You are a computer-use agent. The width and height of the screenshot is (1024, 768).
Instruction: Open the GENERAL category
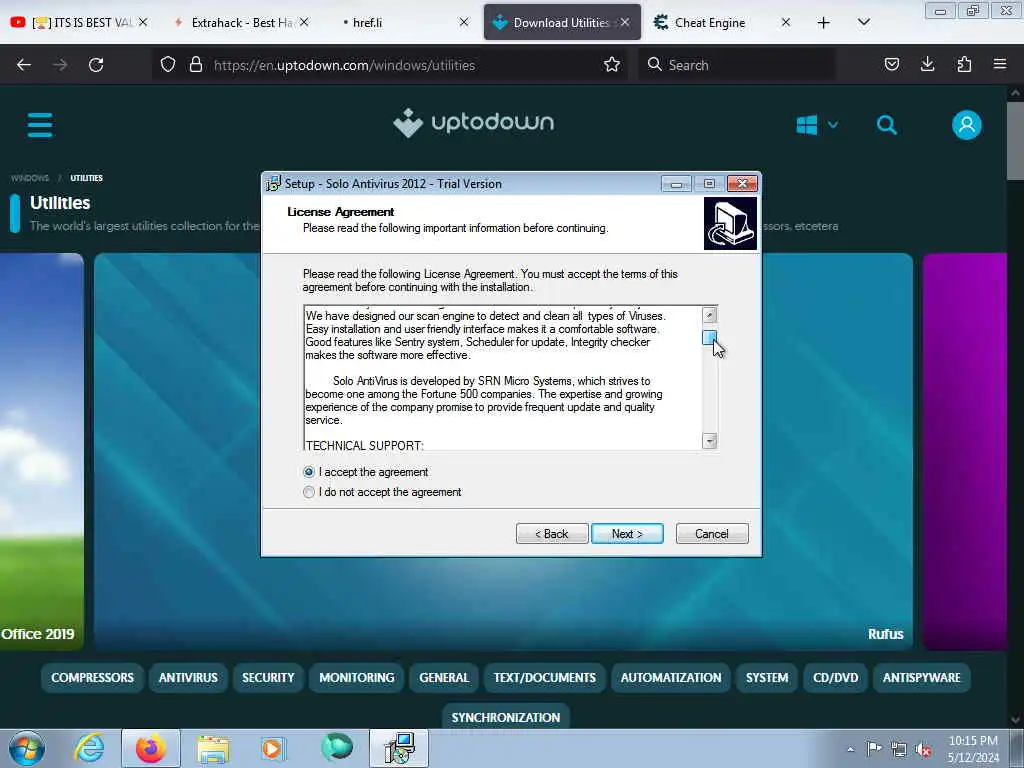[444, 678]
